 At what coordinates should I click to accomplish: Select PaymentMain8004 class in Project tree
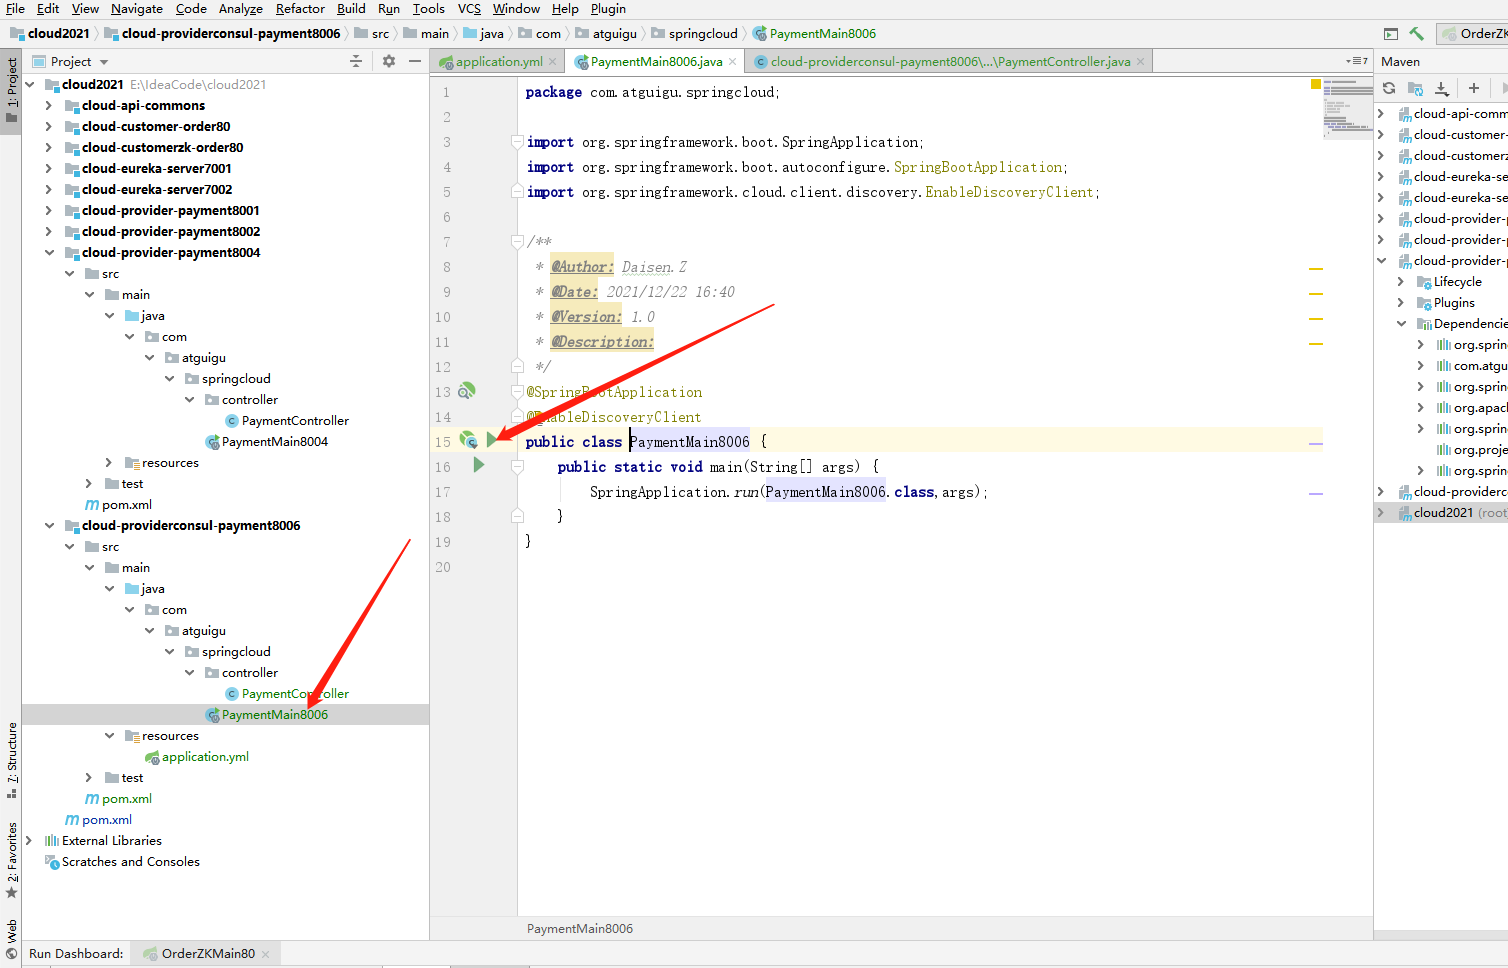(x=274, y=441)
